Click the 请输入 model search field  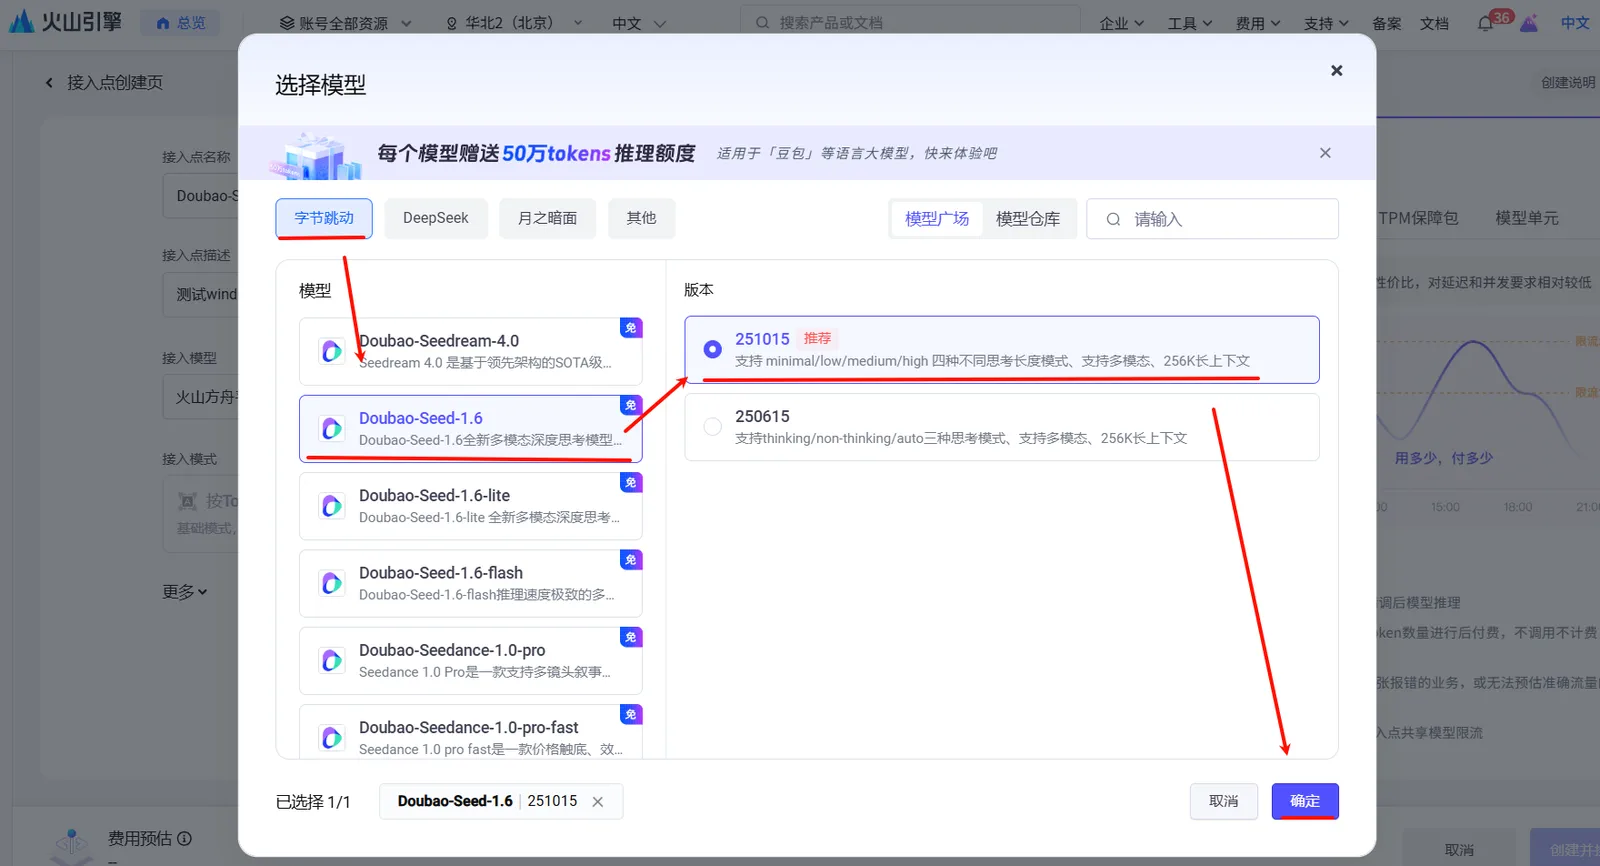[x=1212, y=219]
